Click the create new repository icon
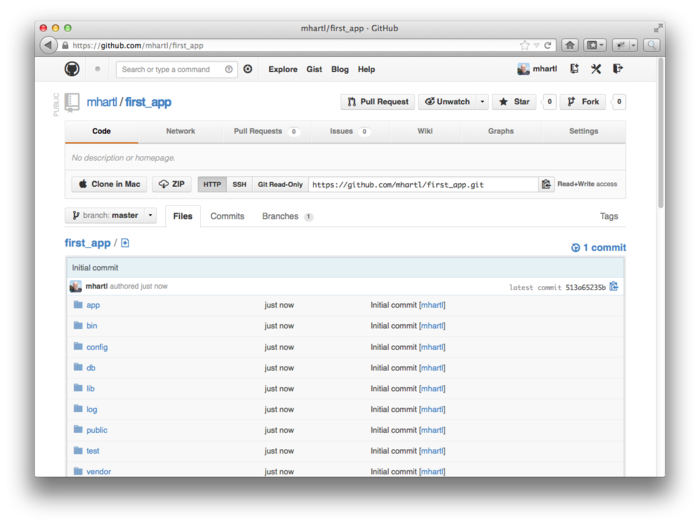 [x=575, y=69]
